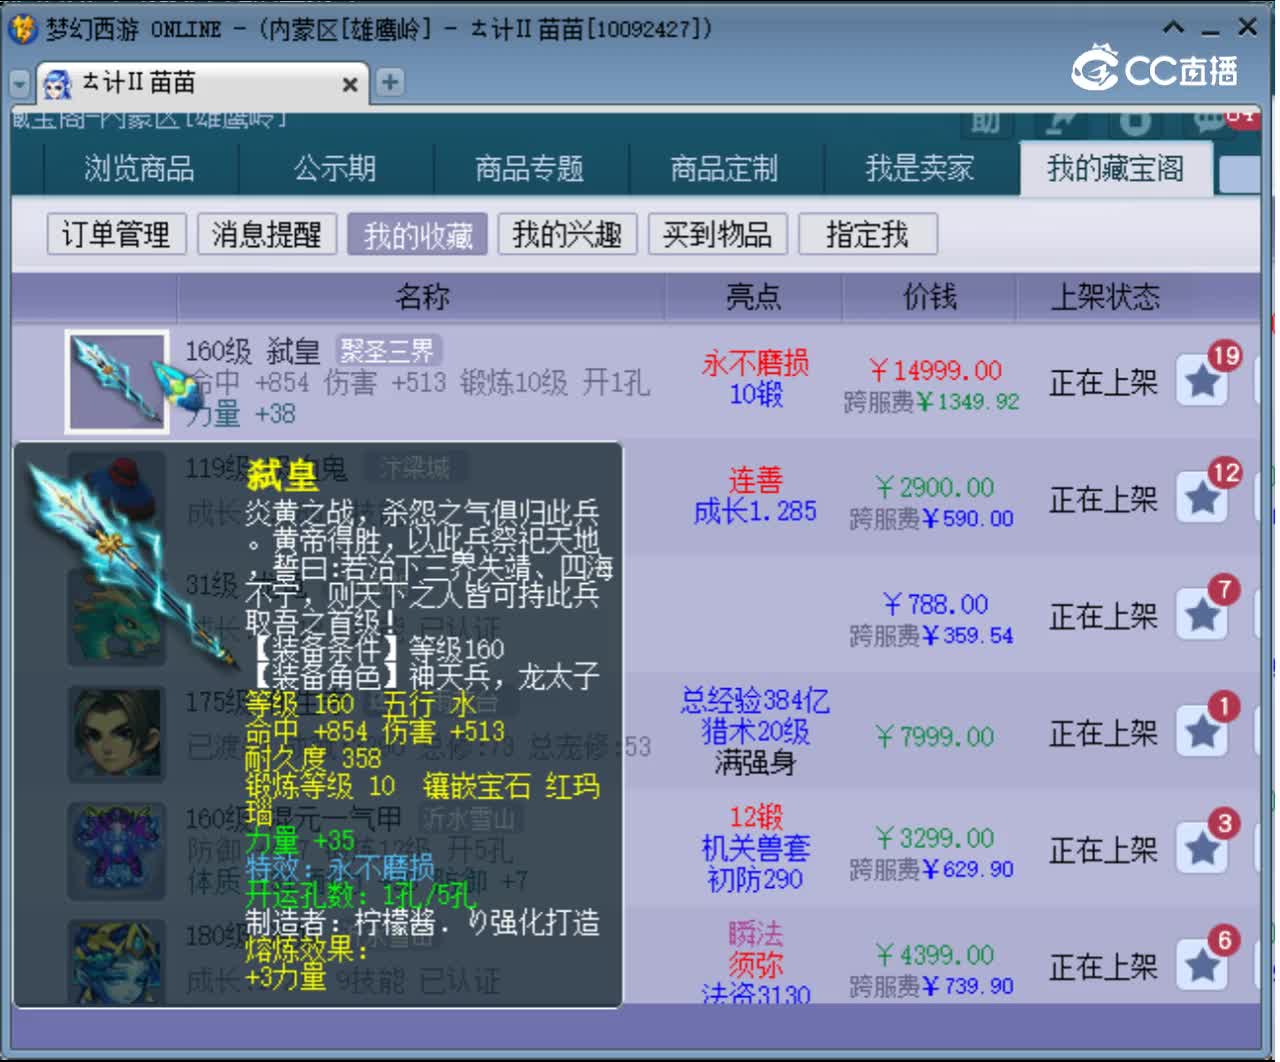
Task: Click the character avatar icon in tab
Action: pyautogui.click(x=58, y=84)
